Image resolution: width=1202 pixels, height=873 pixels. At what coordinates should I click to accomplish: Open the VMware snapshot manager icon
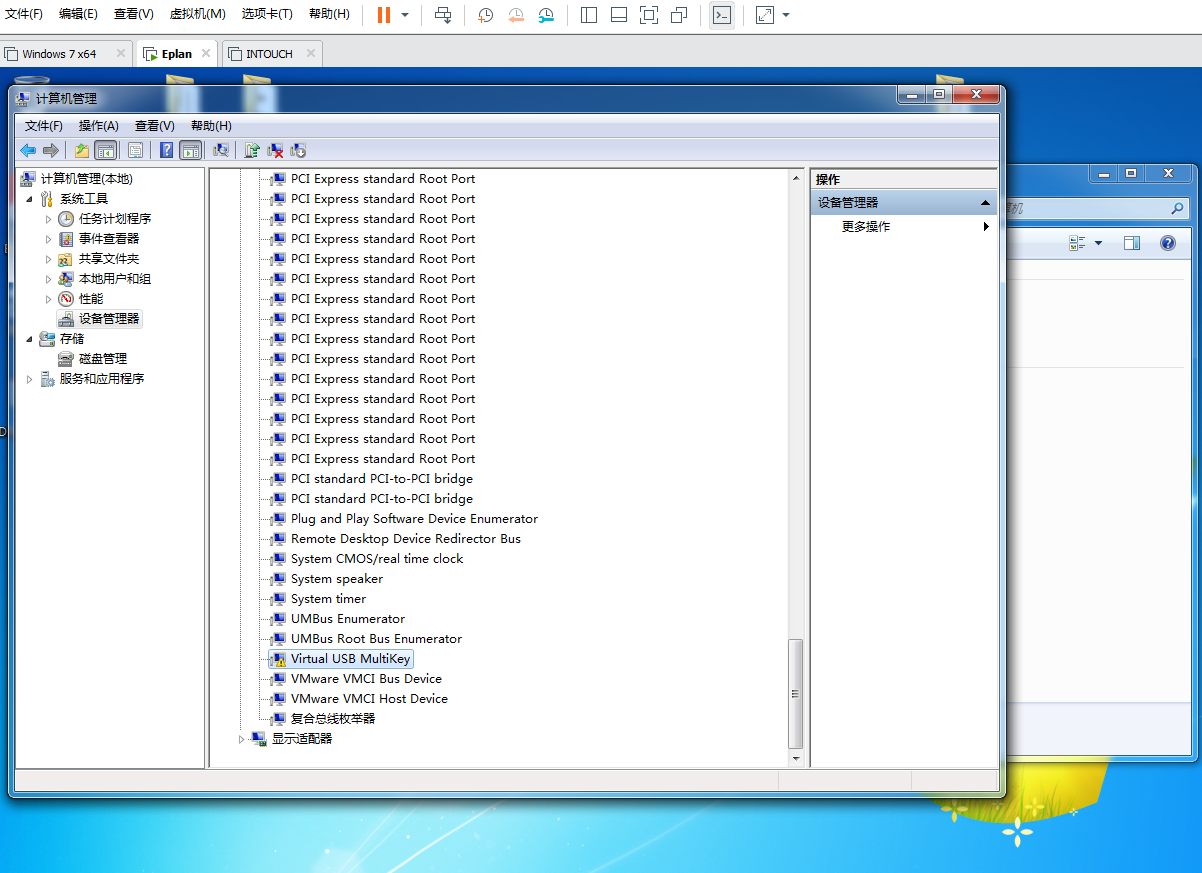click(546, 15)
